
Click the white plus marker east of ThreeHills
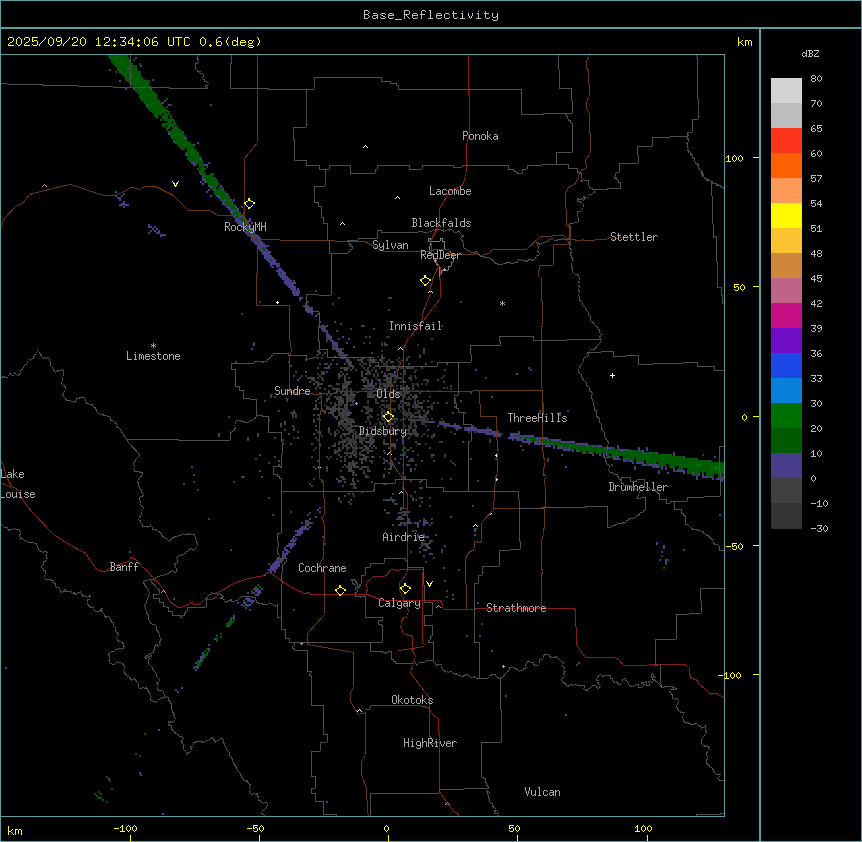point(613,375)
